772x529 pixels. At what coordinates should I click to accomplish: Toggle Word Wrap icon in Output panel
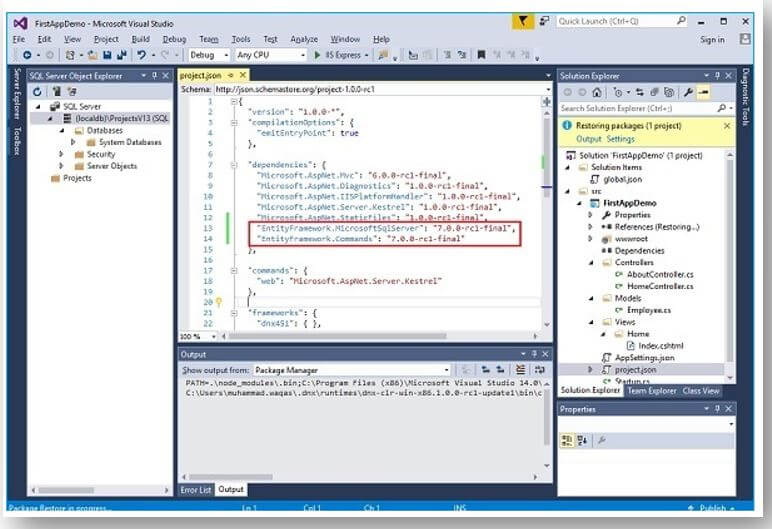[x=540, y=369]
